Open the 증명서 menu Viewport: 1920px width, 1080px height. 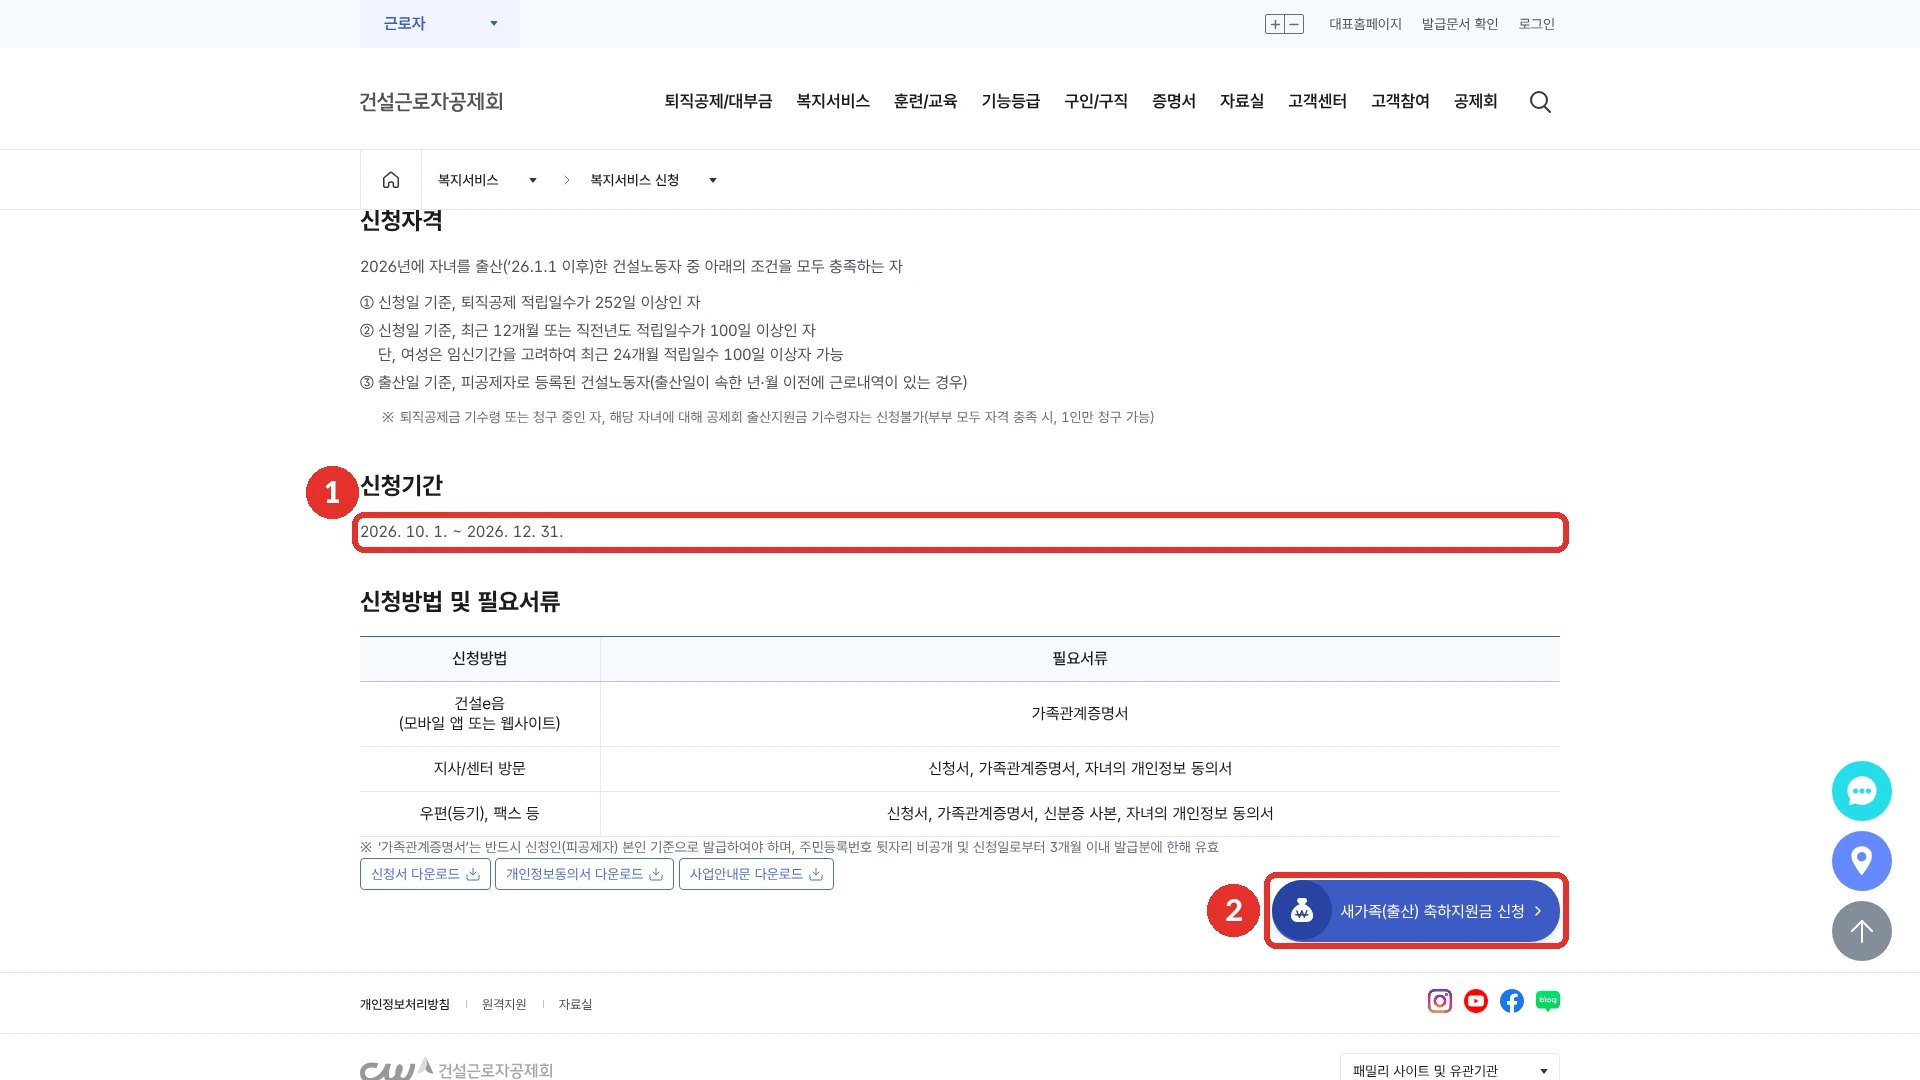click(x=1174, y=101)
